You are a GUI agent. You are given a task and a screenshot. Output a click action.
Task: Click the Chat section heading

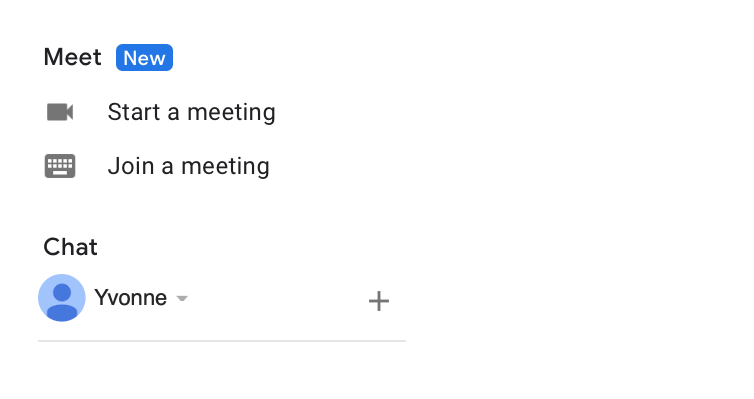[71, 247]
